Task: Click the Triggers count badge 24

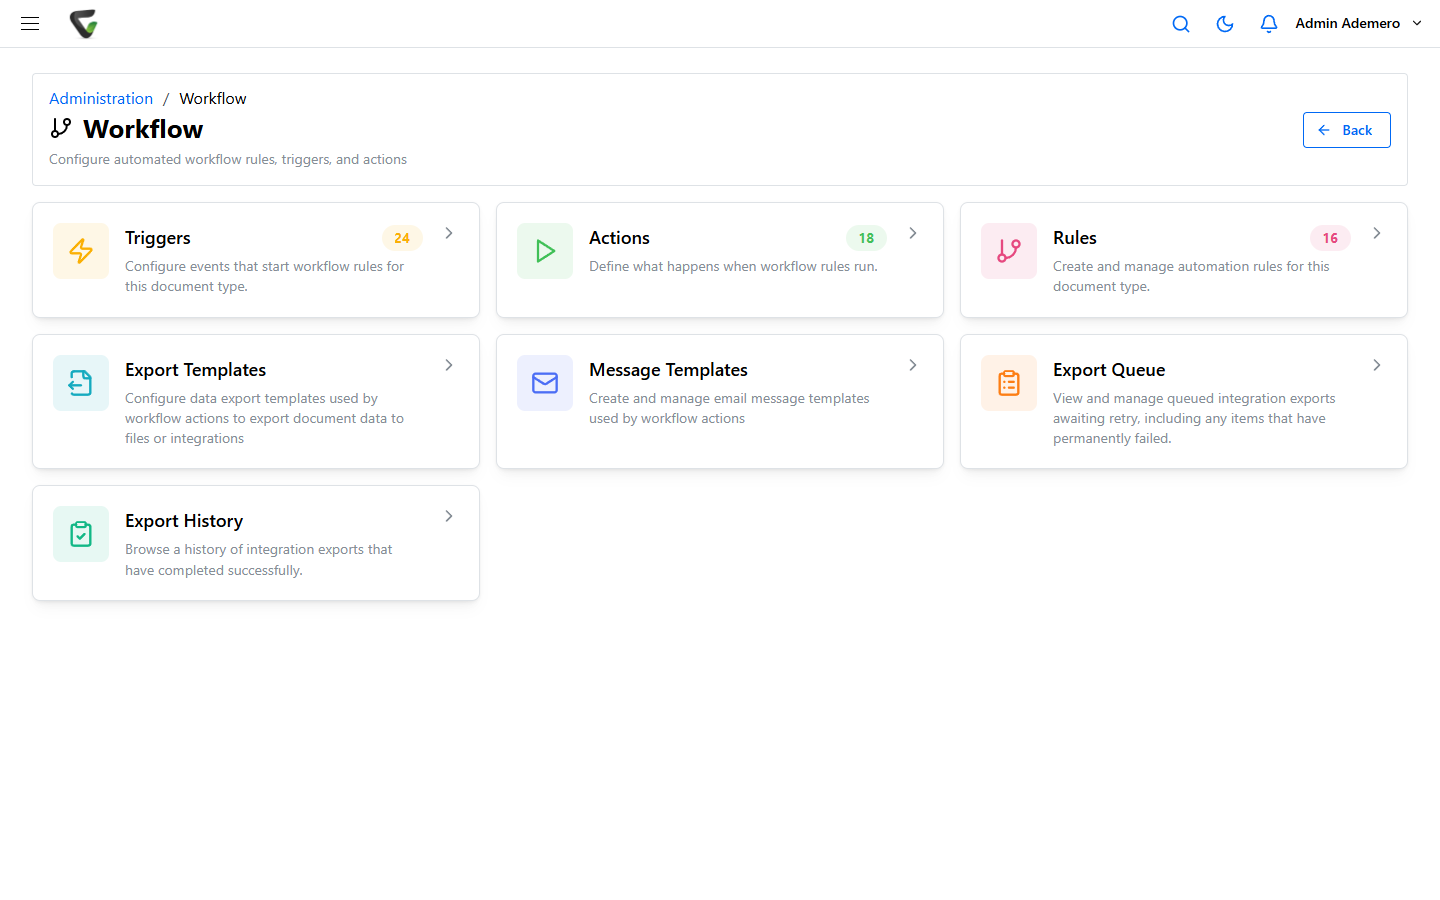Action: point(402,238)
